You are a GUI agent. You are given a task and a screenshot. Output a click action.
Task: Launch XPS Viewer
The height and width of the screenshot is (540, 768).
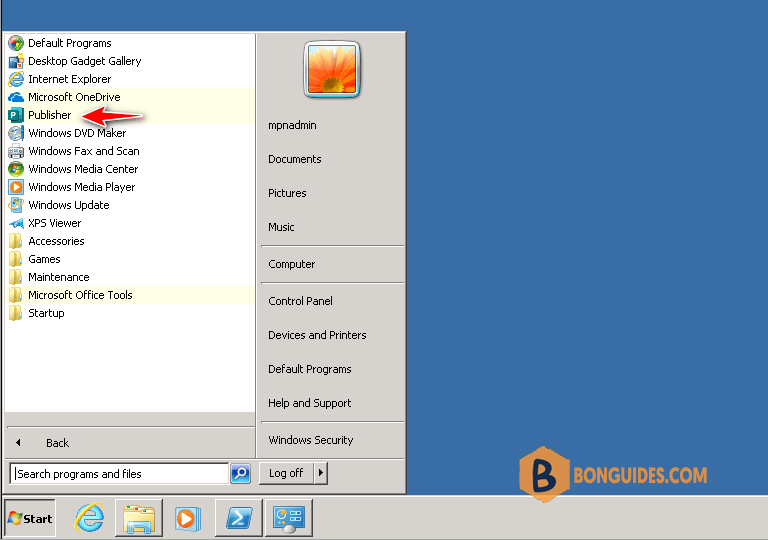tap(130, 223)
